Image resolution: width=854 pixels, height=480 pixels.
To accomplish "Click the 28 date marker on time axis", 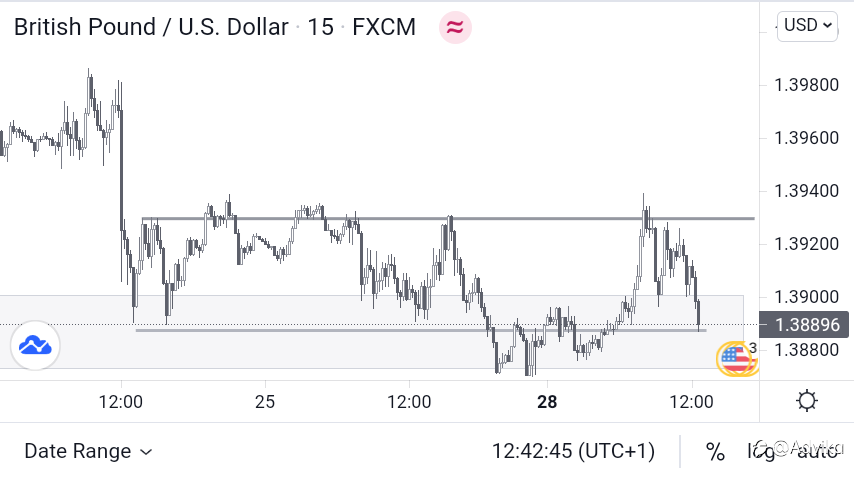I will click(546, 402).
